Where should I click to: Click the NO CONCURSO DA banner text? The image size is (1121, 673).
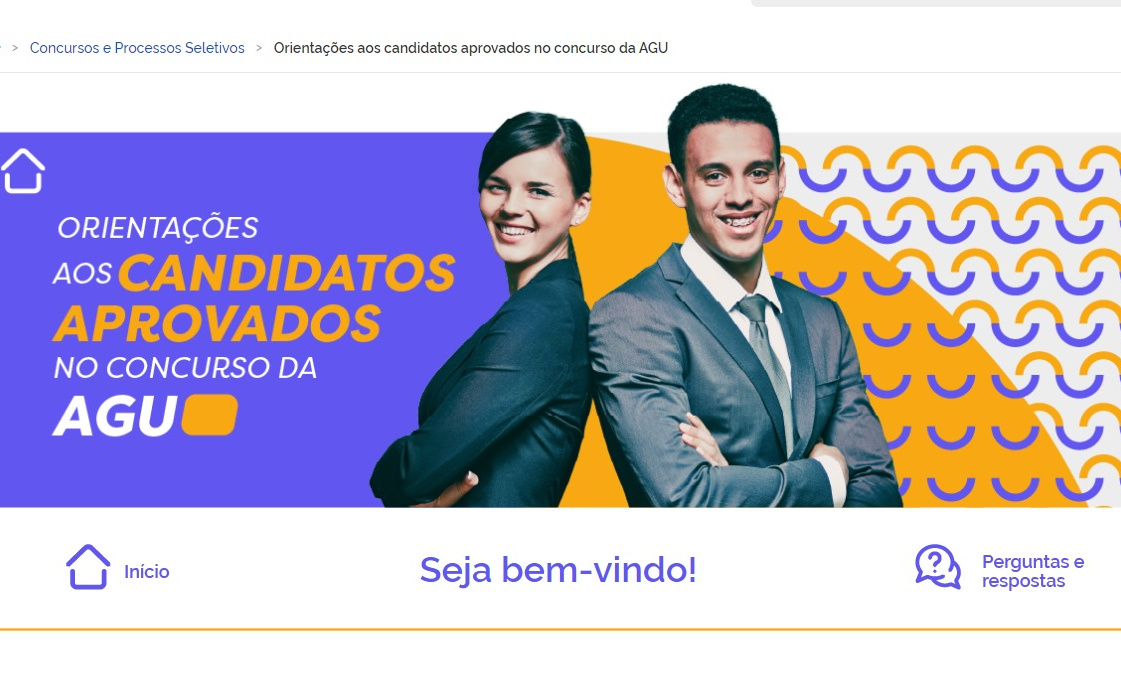185,368
